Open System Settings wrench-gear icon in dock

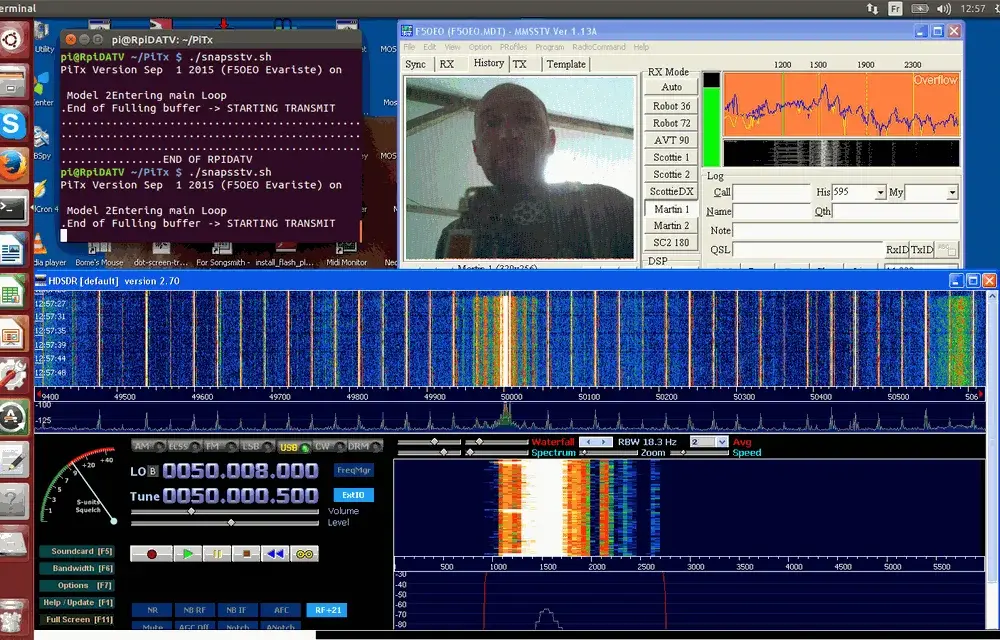click(13, 376)
